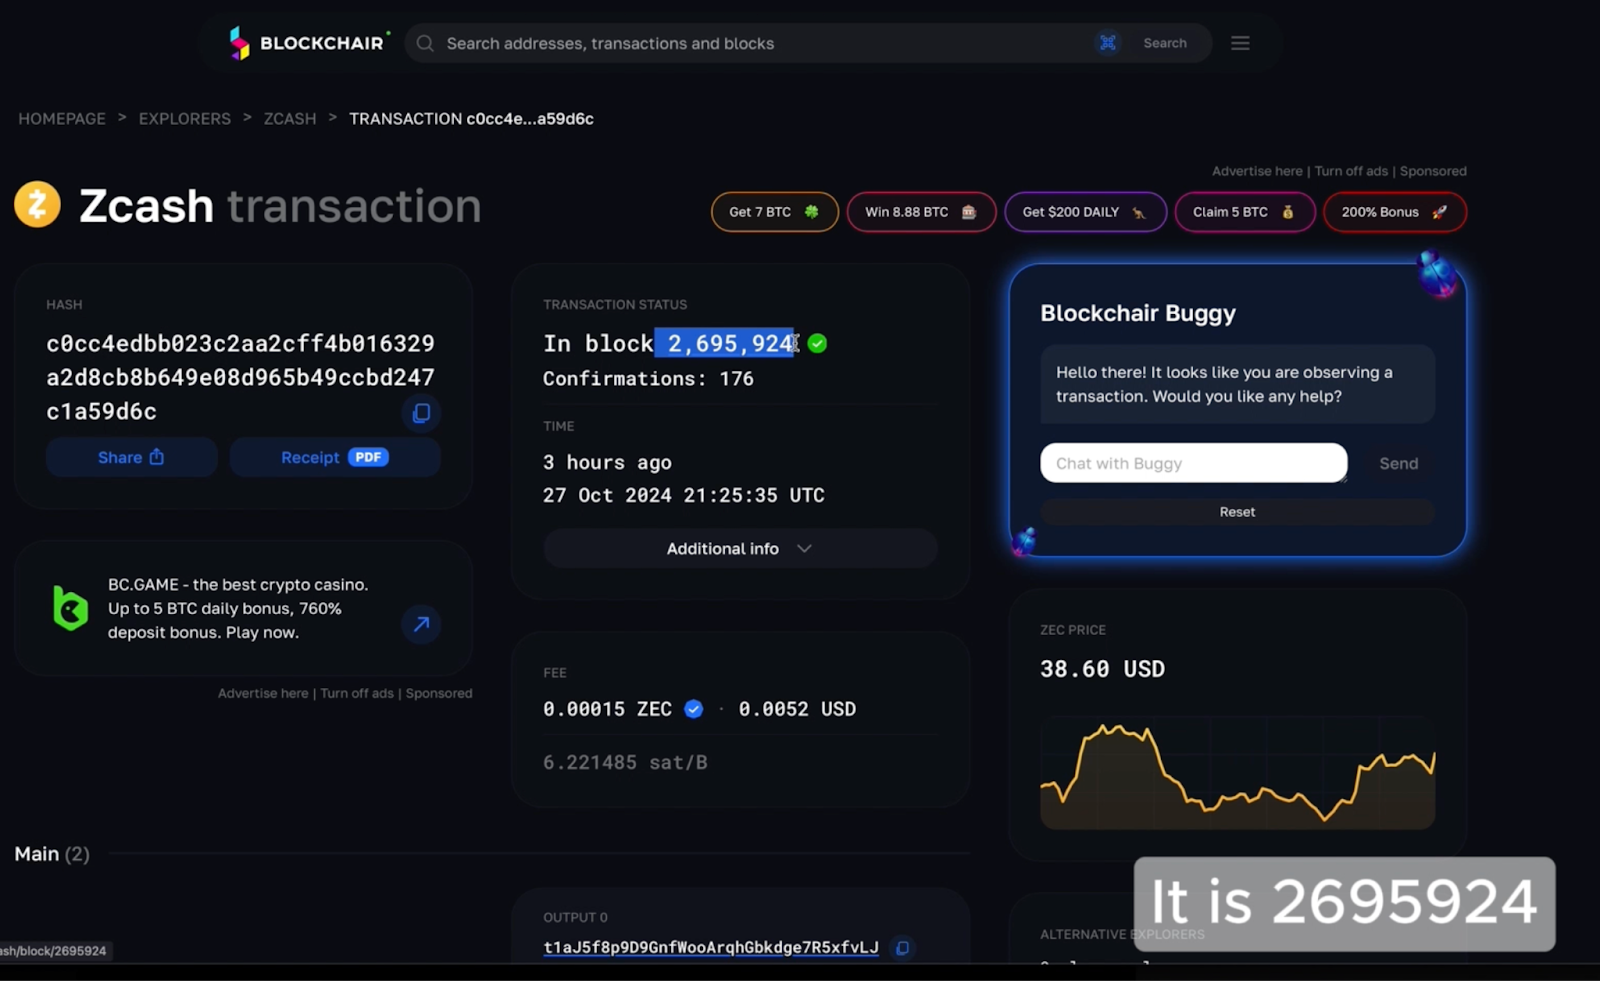The width and height of the screenshot is (1600, 981).
Task: Expand the Additional info section
Action: click(x=740, y=548)
